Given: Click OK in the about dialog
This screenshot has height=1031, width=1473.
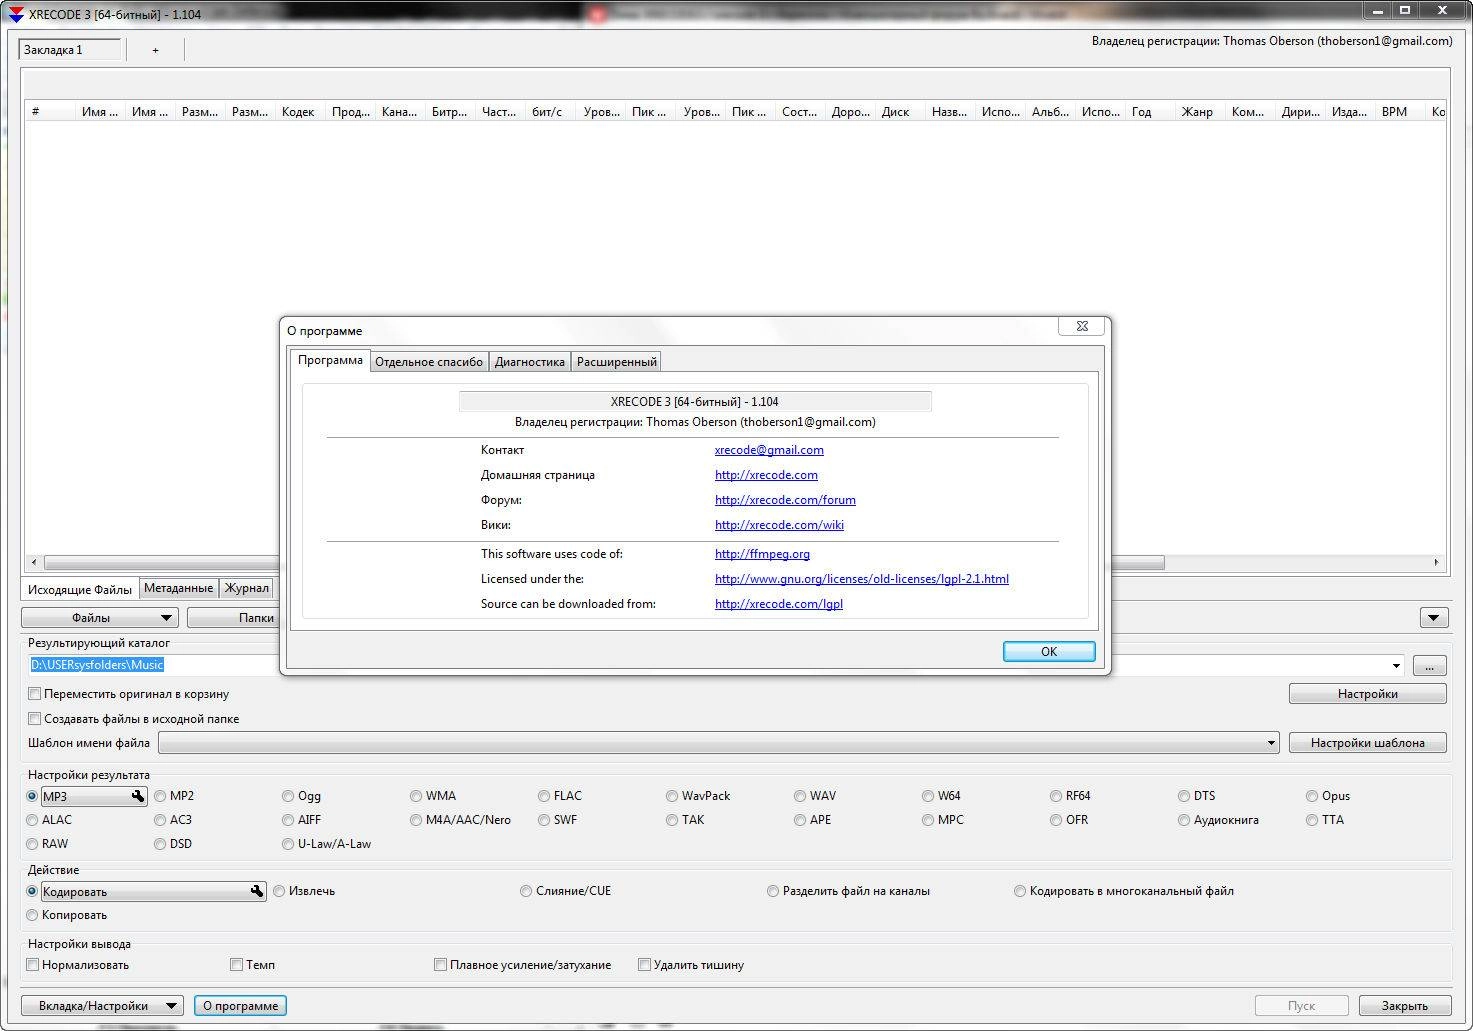Looking at the screenshot, I should 1049,651.
